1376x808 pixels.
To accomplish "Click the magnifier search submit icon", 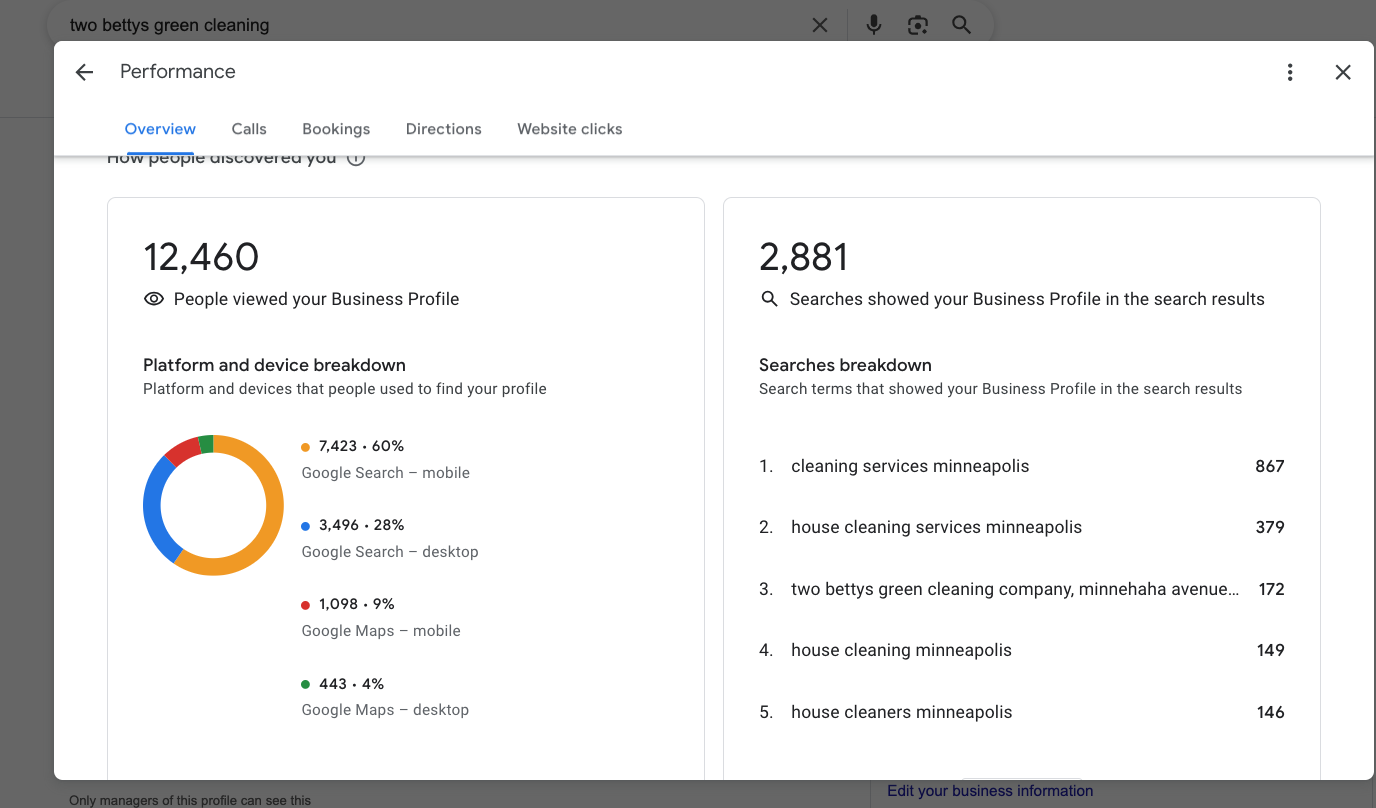I will (961, 25).
